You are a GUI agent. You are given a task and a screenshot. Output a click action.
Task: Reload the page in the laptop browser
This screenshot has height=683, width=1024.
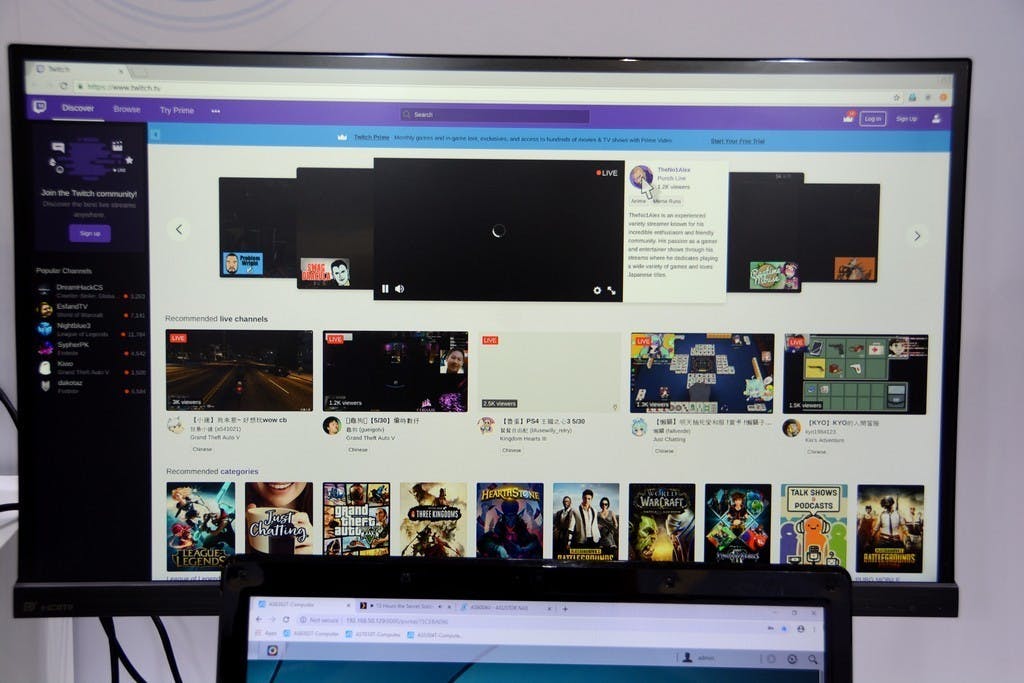tap(286, 619)
